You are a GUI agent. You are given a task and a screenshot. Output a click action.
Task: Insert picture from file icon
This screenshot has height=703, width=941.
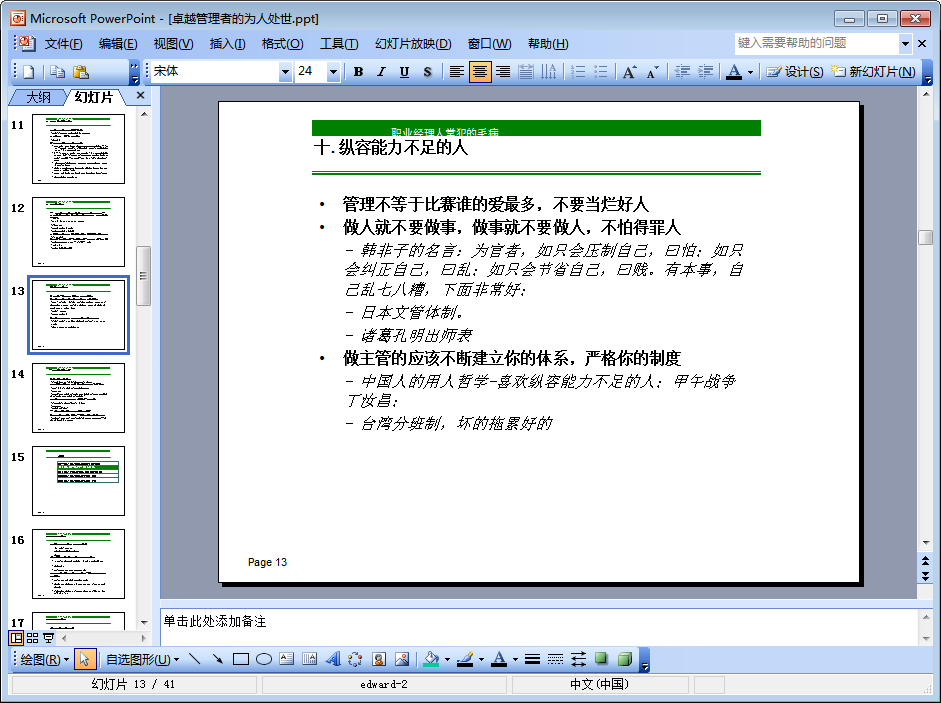pyautogui.click(x=402, y=659)
